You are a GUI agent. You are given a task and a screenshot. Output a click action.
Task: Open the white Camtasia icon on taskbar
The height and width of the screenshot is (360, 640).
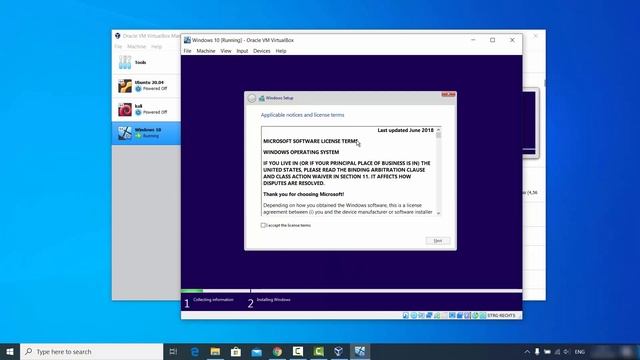pos(298,351)
